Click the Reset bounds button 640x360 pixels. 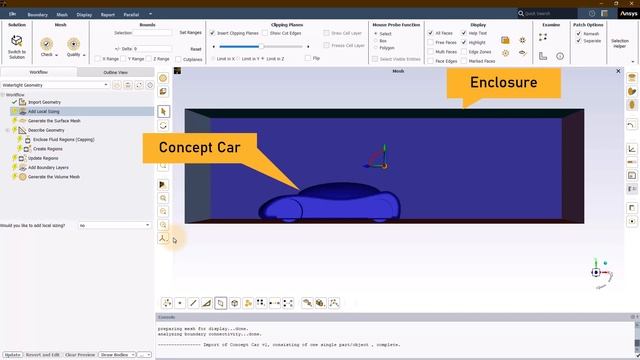tap(196, 49)
